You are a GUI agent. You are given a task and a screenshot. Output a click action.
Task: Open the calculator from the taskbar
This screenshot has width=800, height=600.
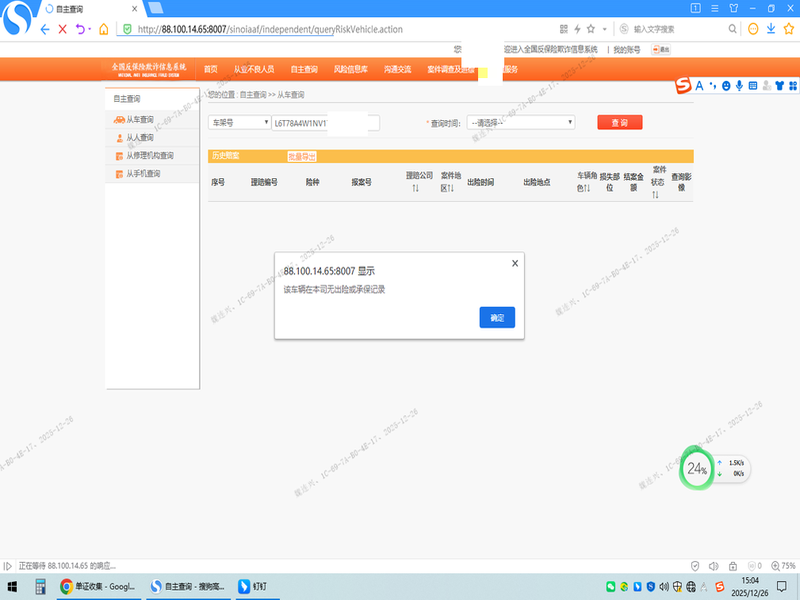click(41, 586)
